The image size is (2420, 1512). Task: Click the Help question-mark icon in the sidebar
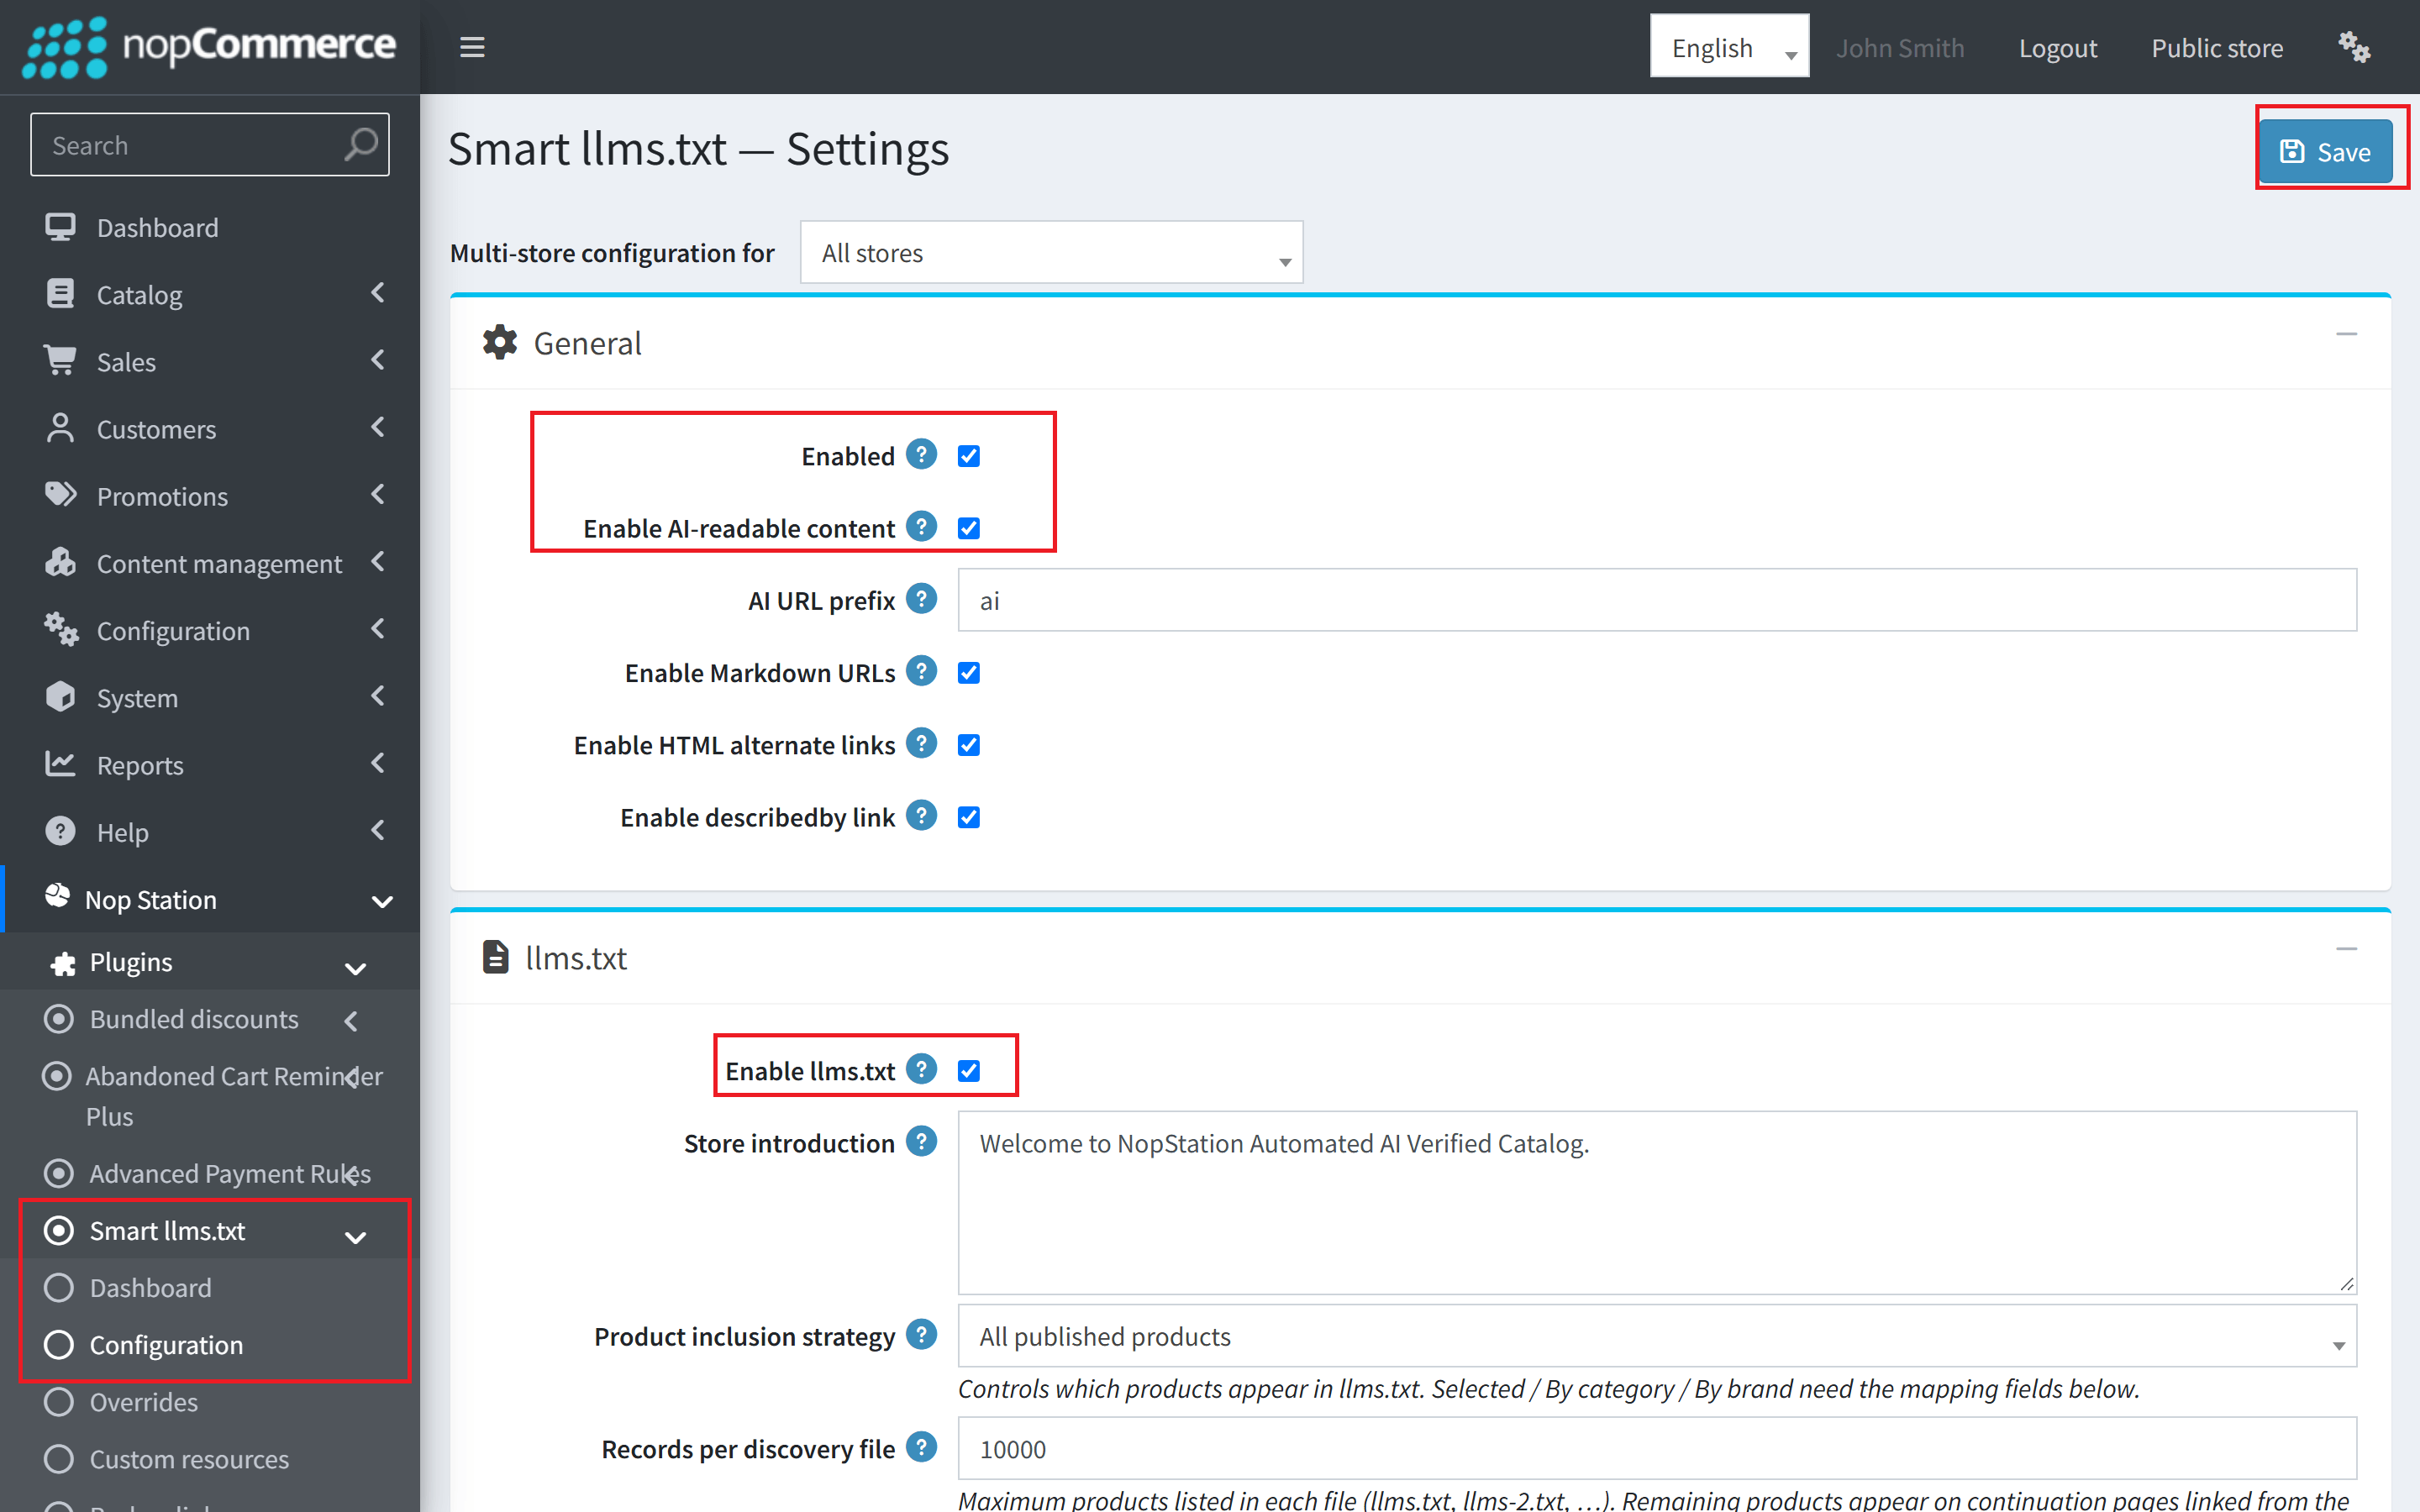click(x=60, y=831)
